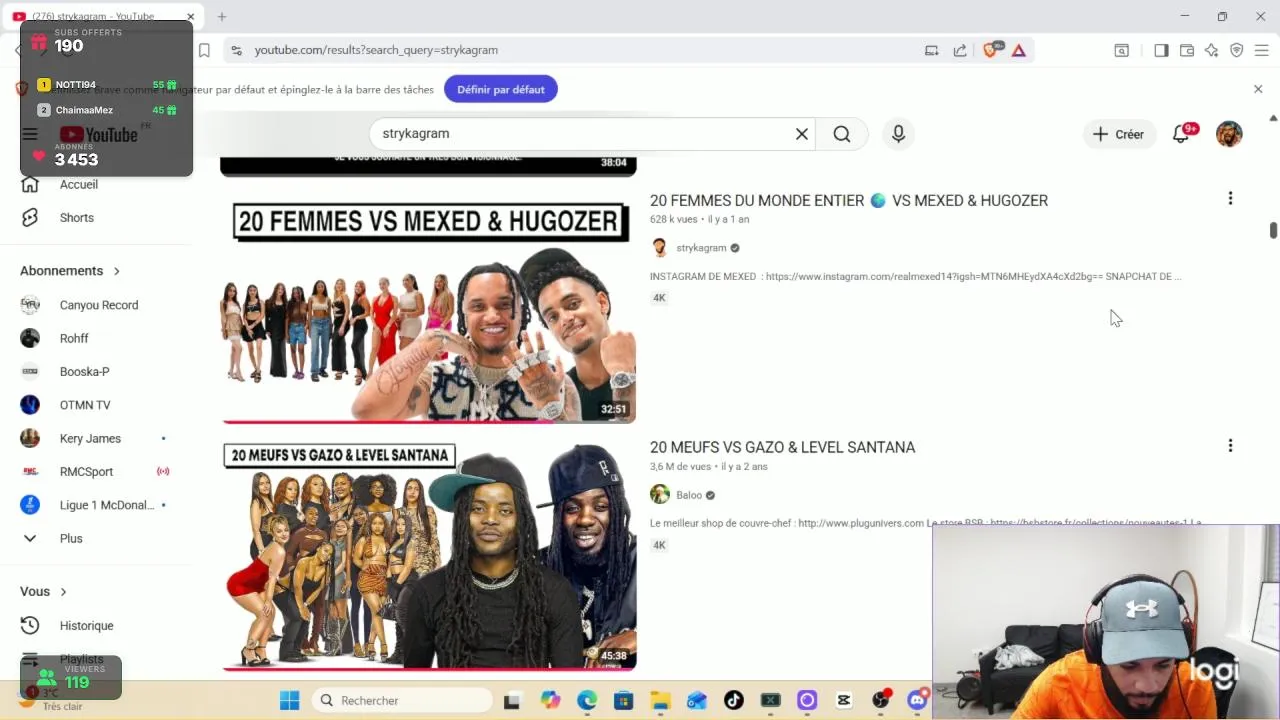
Task: Click Brave Rewards triangle icon
Action: [x=1018, y=50]
